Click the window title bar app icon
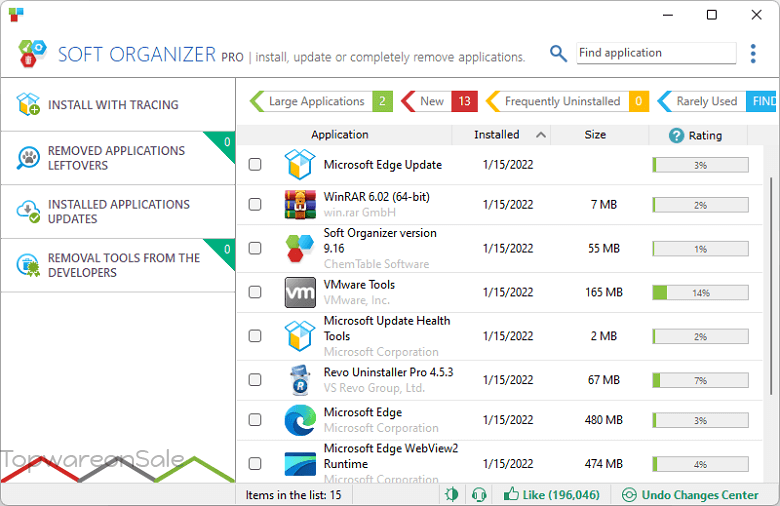The height and width of the screenshot is (506, 780). click(16, 14)
